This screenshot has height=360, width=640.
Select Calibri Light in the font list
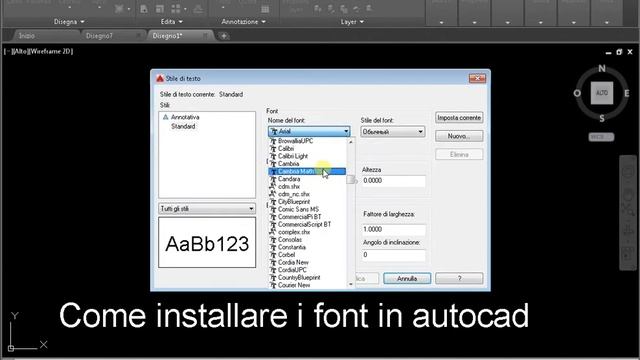click(307, 156)
